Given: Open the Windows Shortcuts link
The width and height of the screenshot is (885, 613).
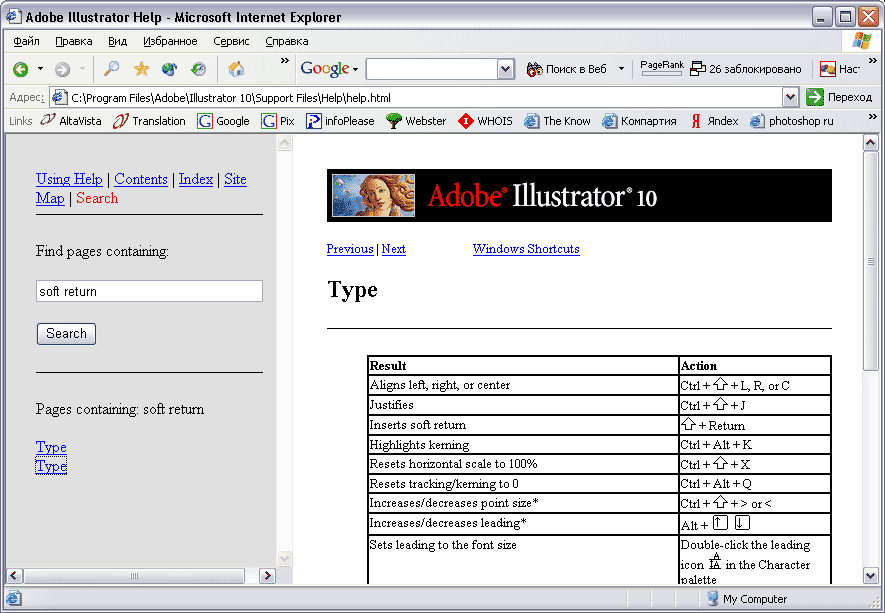Looking at the screenshot, I should pyautogui.click(x=526, y=249).
